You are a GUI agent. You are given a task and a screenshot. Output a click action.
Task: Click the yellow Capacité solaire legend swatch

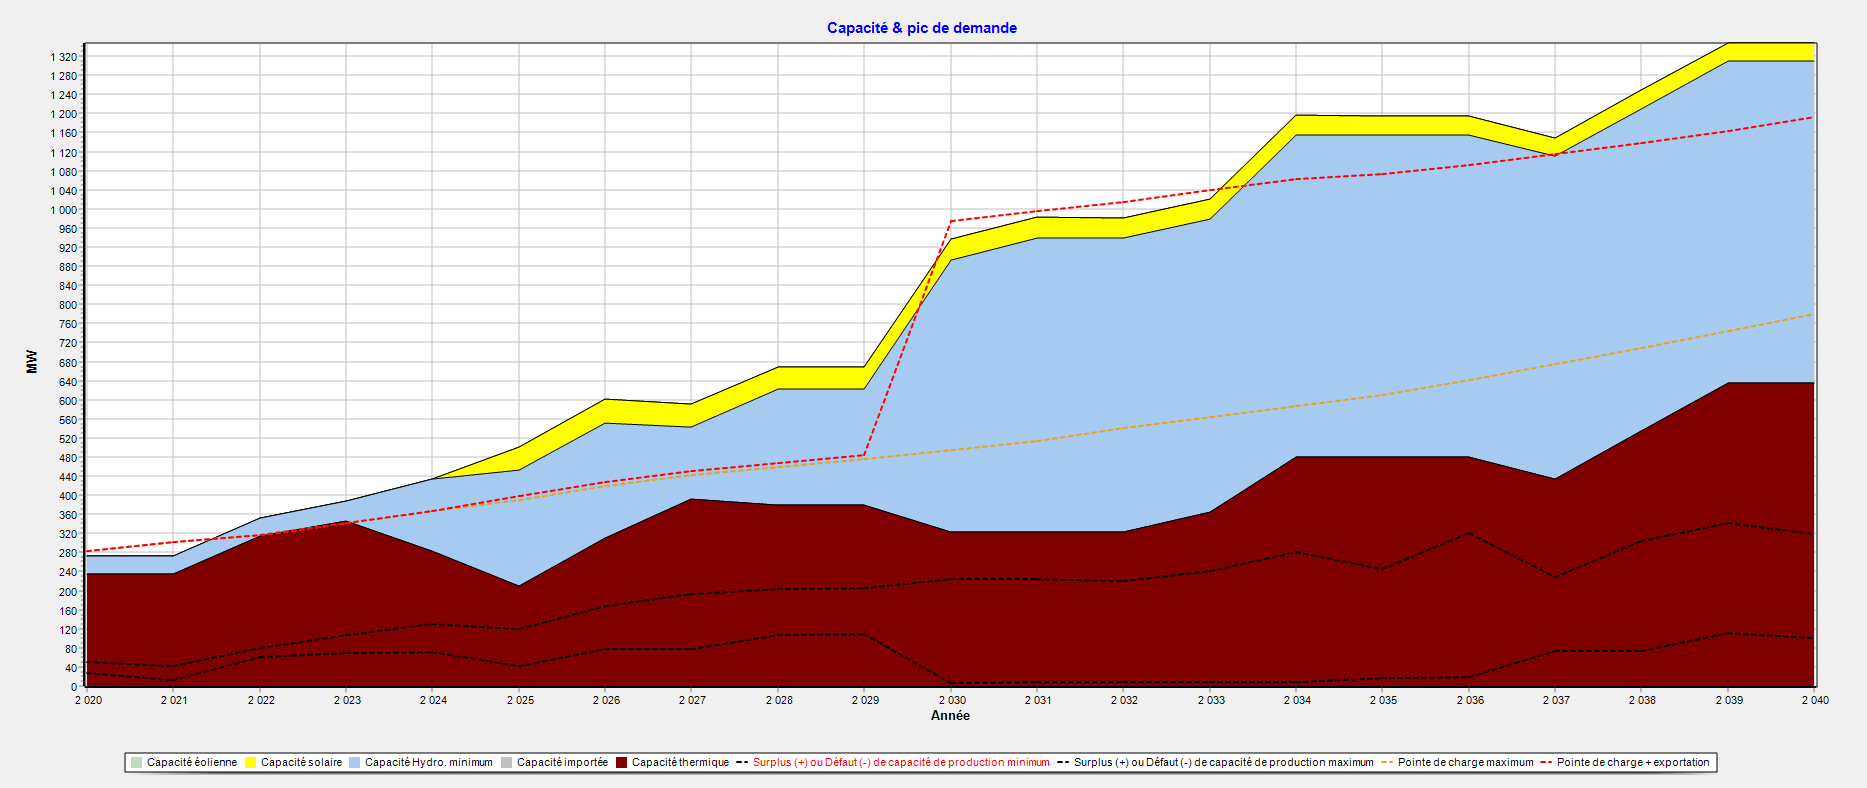pyautogui.click(x=250, y=763)
